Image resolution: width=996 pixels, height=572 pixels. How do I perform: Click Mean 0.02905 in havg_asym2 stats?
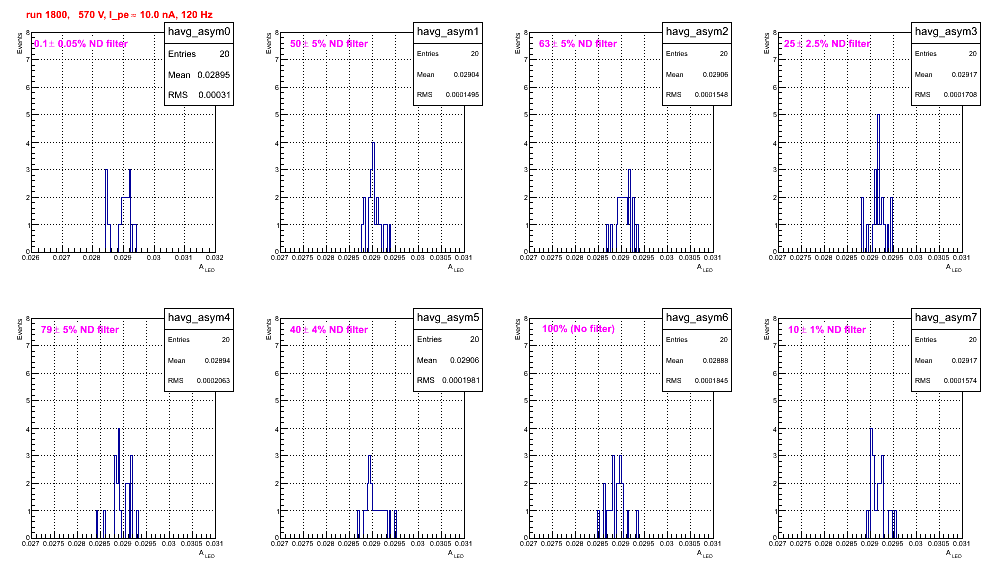click(697, 74)
